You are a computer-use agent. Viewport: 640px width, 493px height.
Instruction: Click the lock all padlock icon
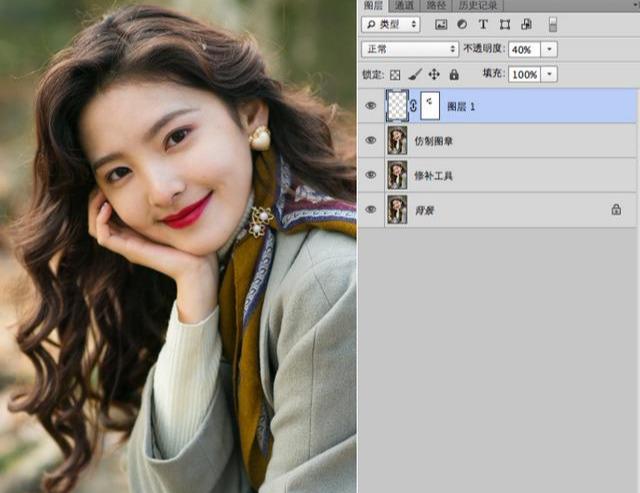tap(454, 75)
